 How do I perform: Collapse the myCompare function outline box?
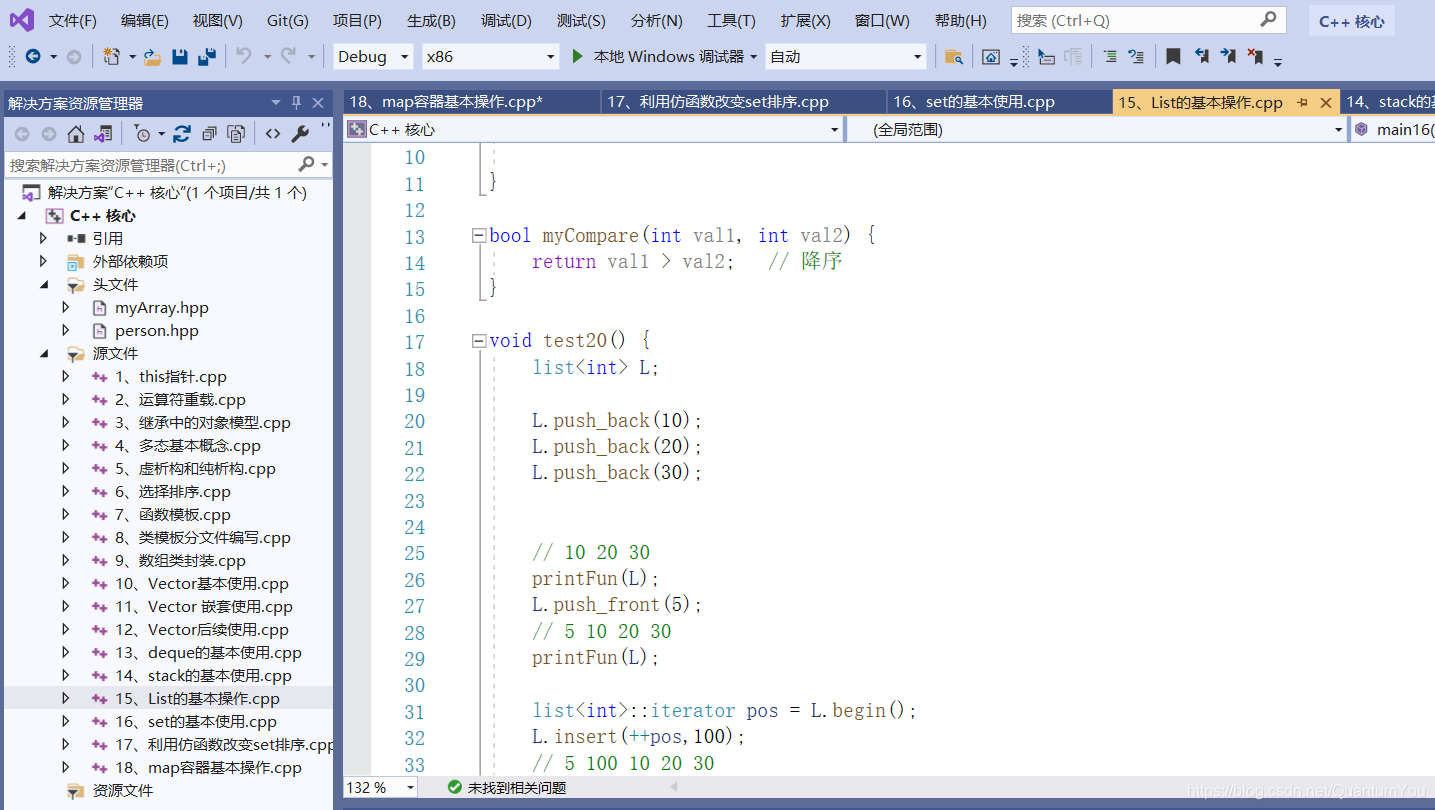coord(479,236)
